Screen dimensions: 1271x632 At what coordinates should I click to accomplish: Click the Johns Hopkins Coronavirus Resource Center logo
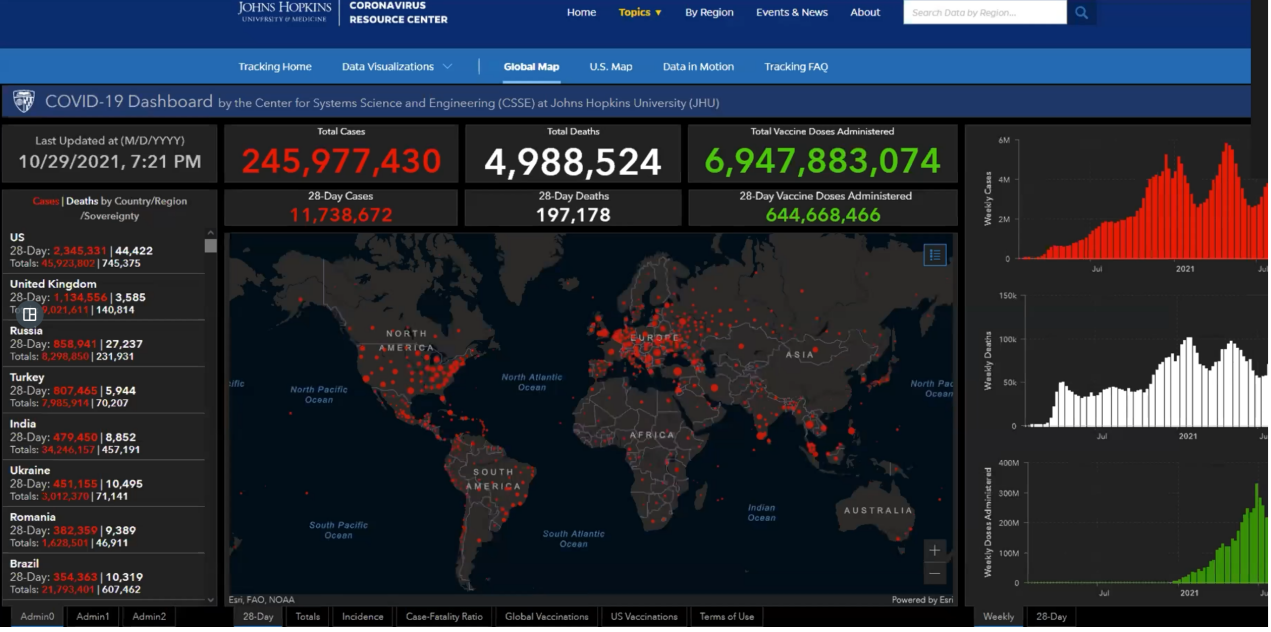click(x=342, y=12)
